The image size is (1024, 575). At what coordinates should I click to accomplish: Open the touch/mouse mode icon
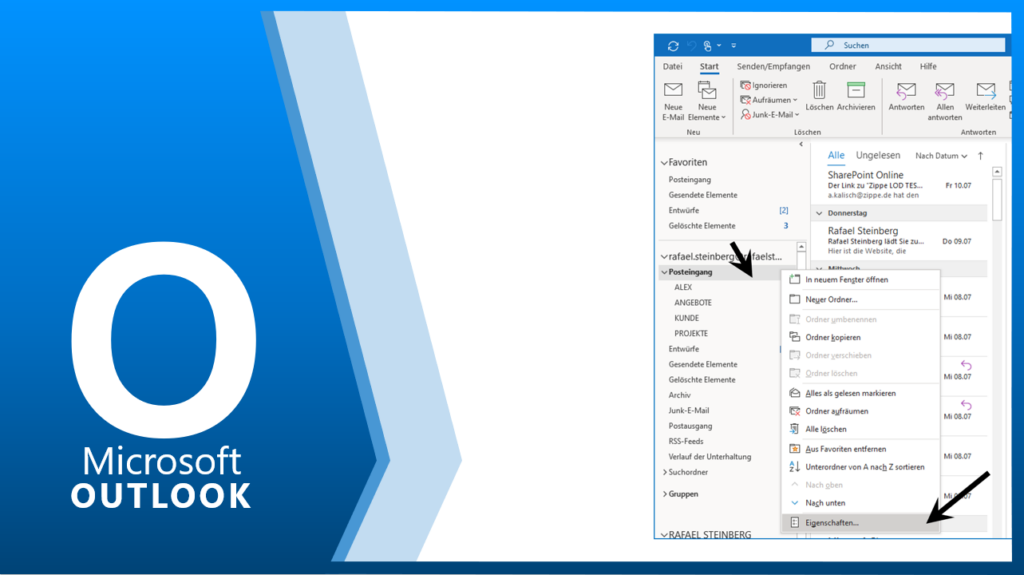click(x=707, y=46)
